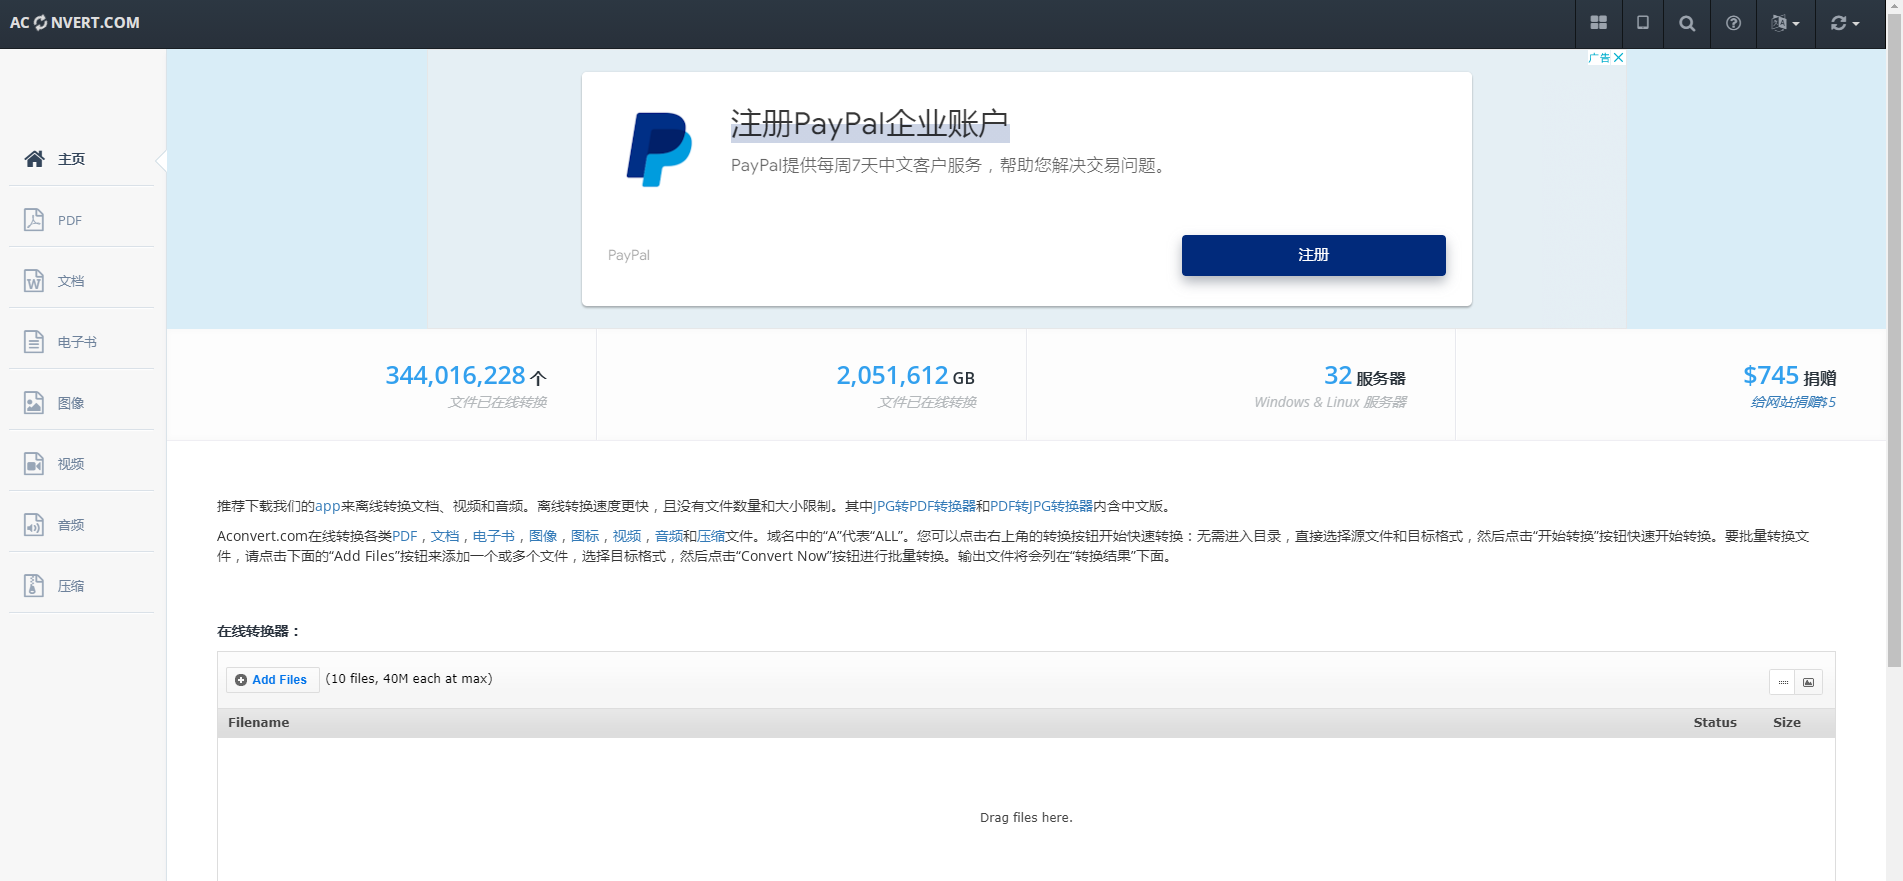Click the 32 服务器 statistic

pos(1365,376)
